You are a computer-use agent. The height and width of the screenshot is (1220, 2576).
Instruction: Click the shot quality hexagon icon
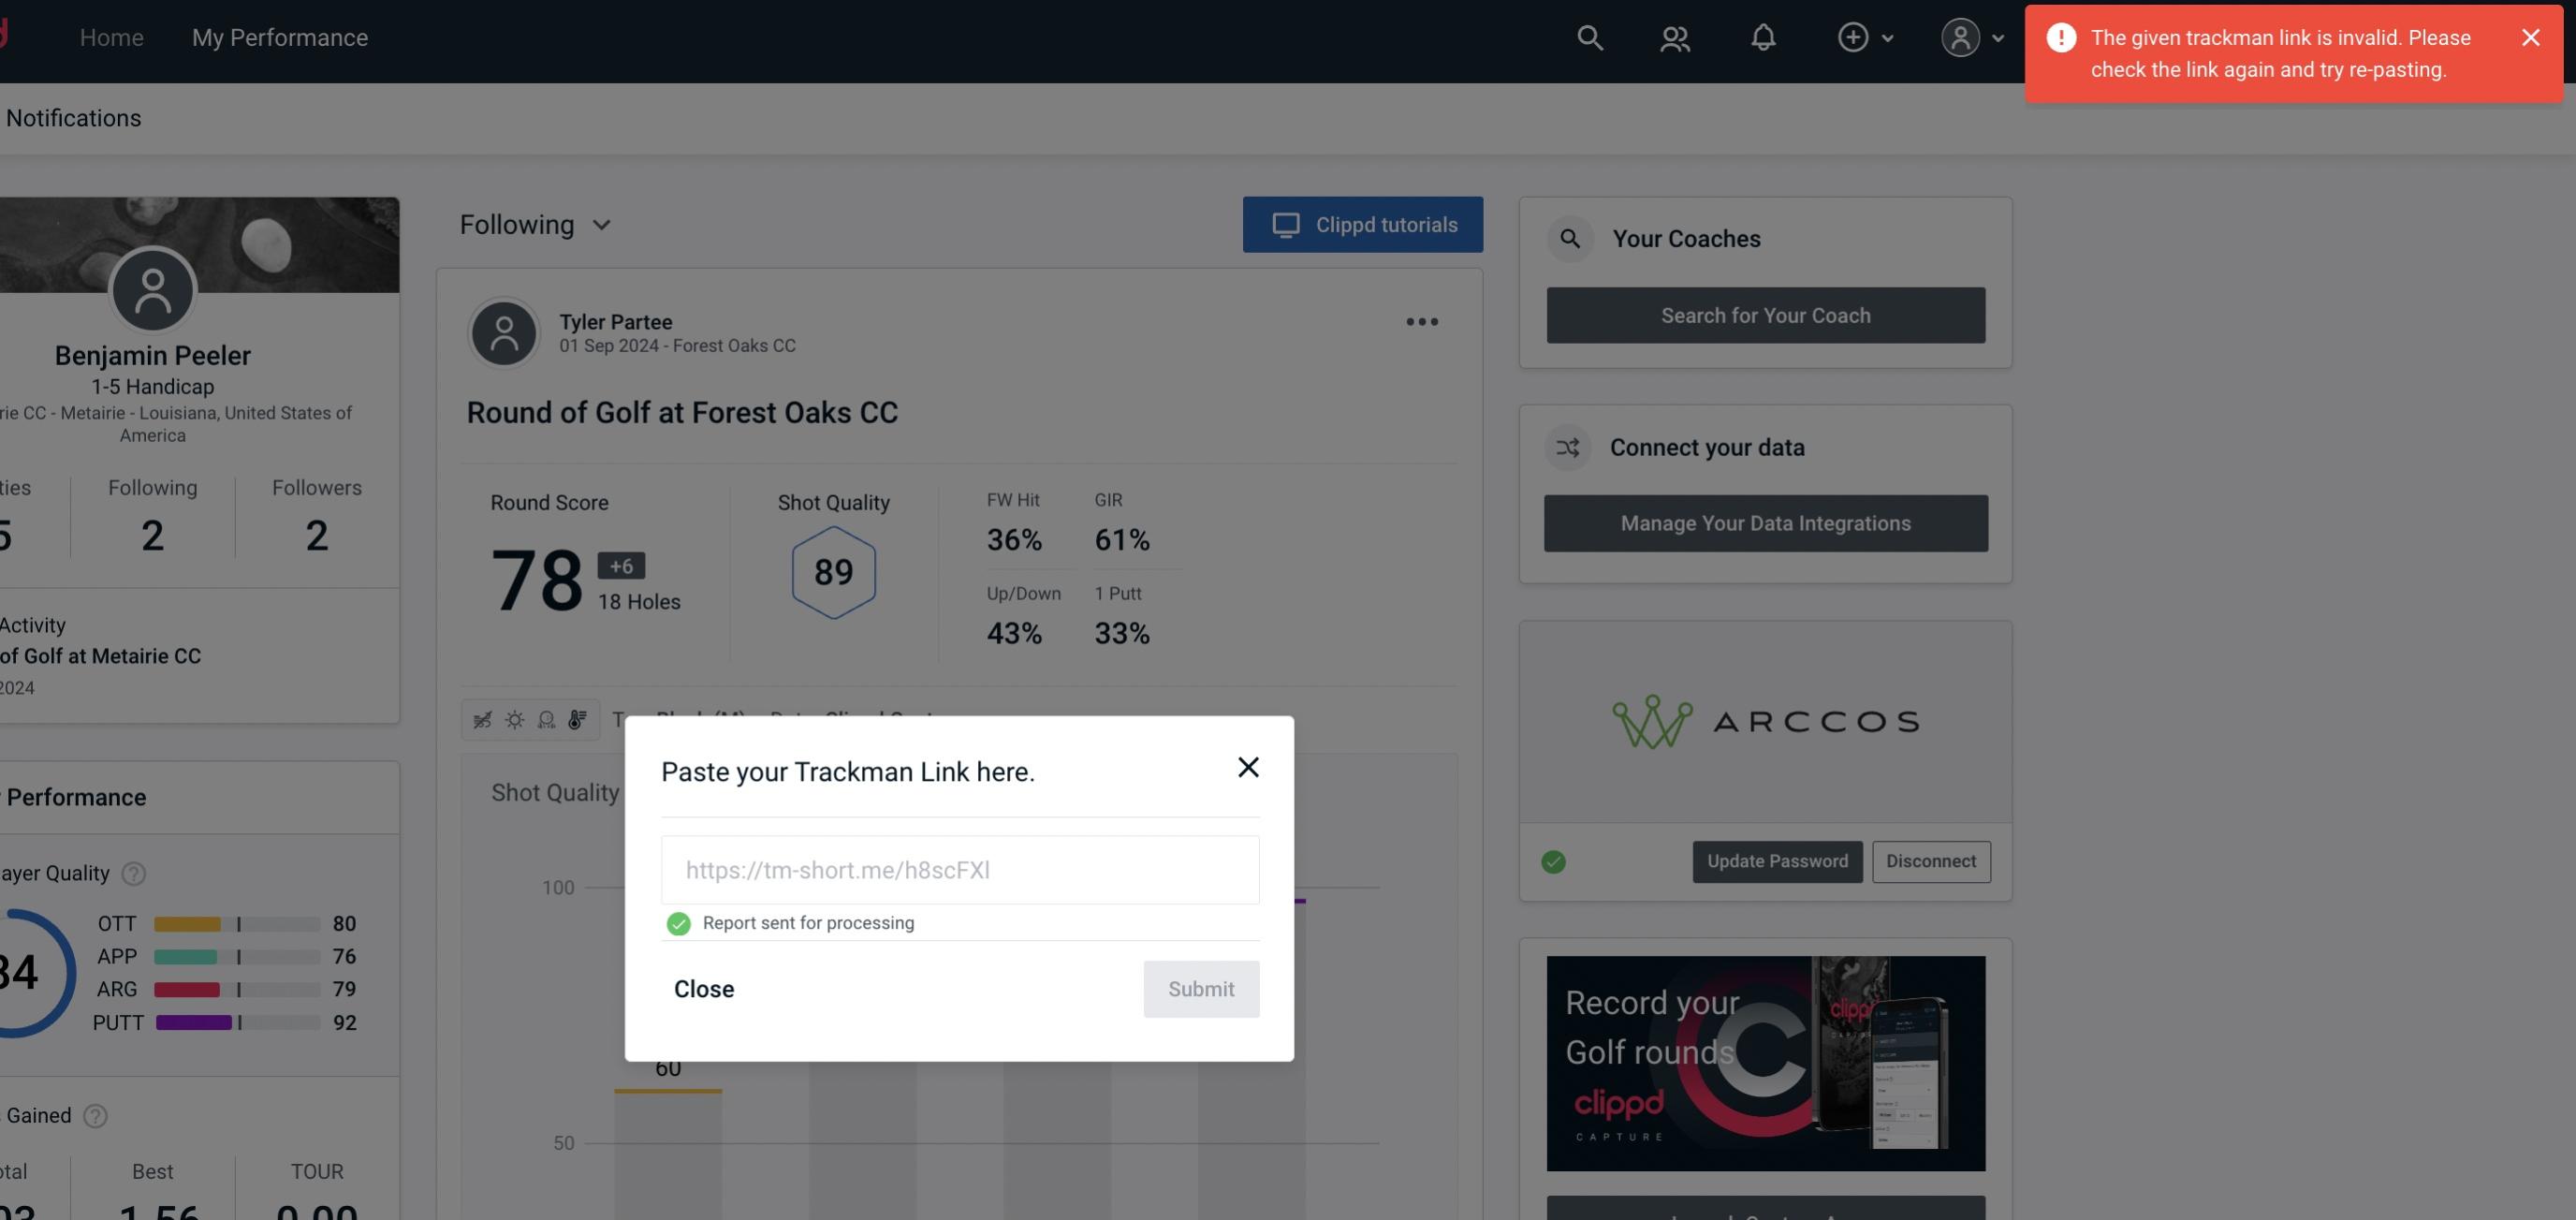(x=833, y=572)
